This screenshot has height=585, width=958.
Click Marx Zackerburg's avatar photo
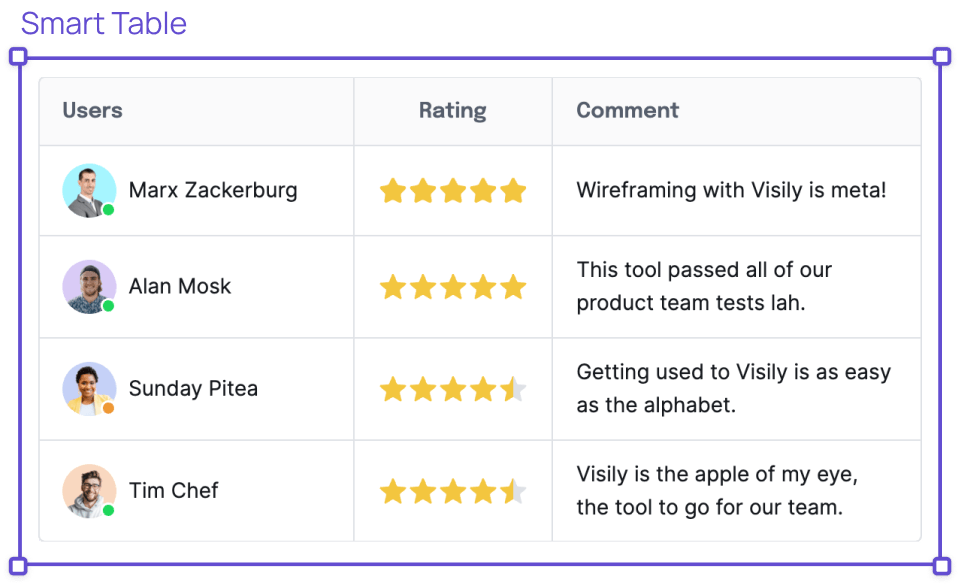coord(89,191)
